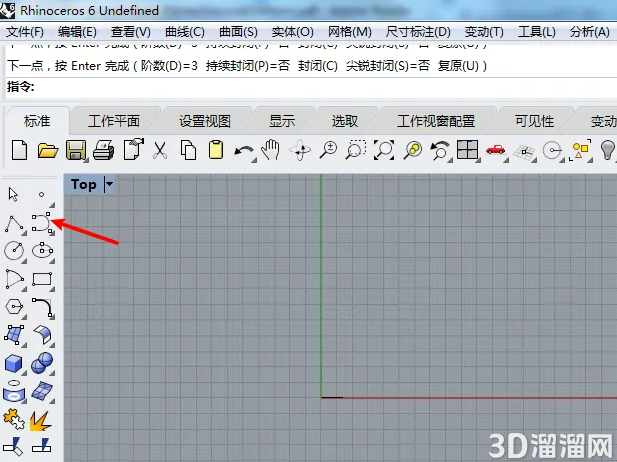
Task: Click the New file icon
Action: [19, 150]
